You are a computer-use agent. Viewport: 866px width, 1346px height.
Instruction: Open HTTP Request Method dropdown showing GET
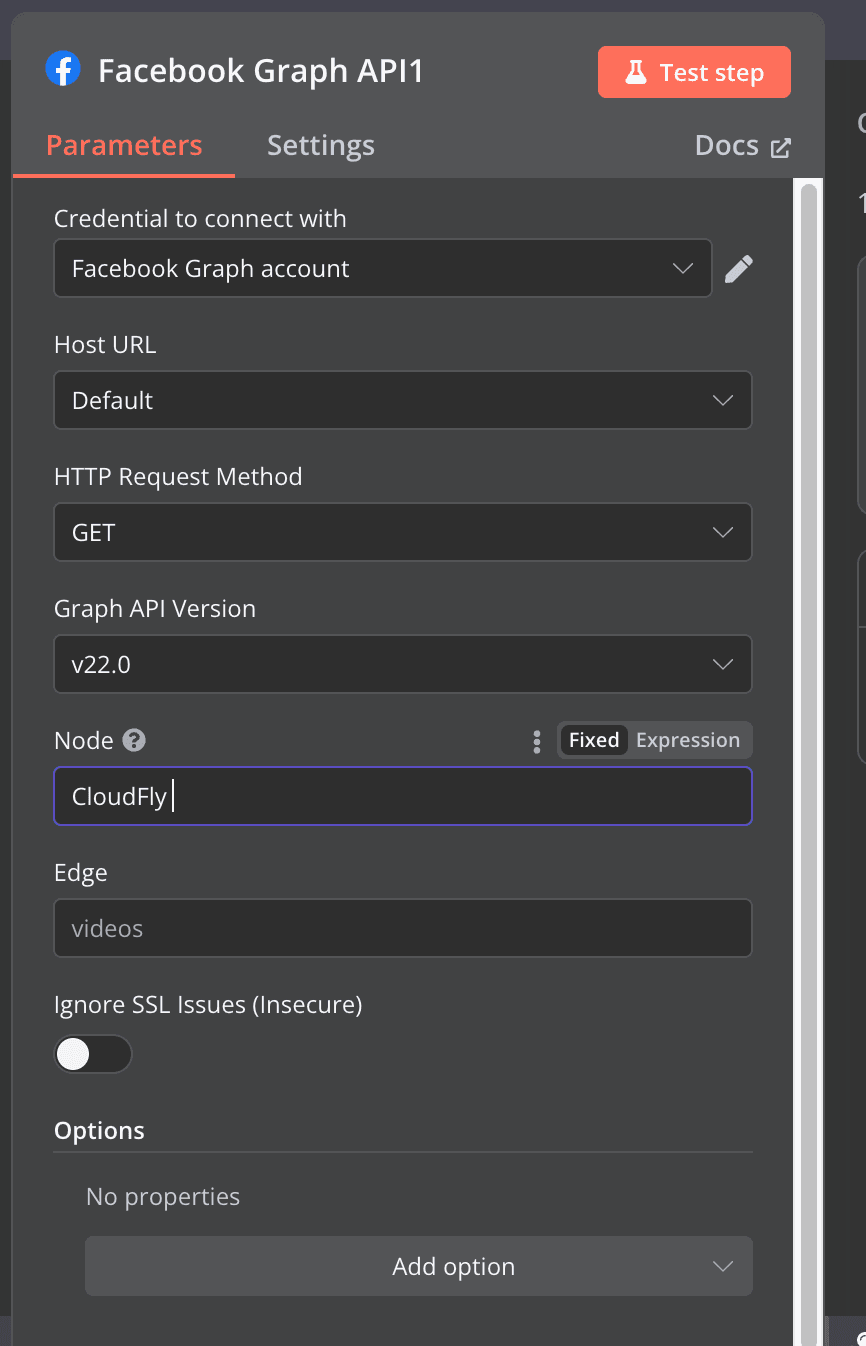coord(402,532)
